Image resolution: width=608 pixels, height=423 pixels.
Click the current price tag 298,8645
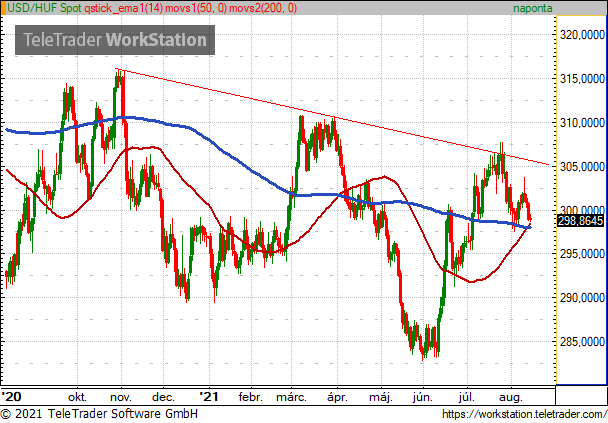point(580,221)
